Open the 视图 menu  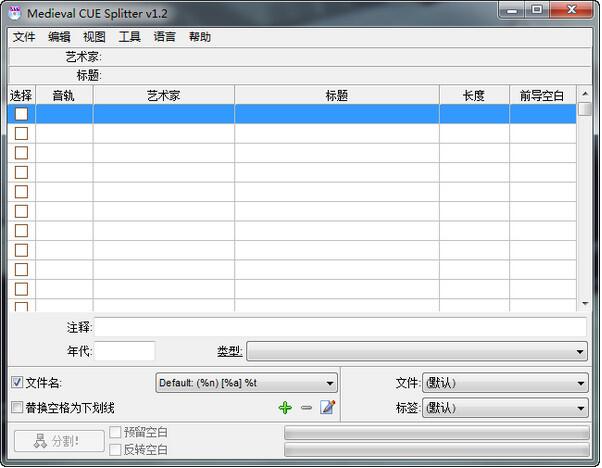pos(94,37)
